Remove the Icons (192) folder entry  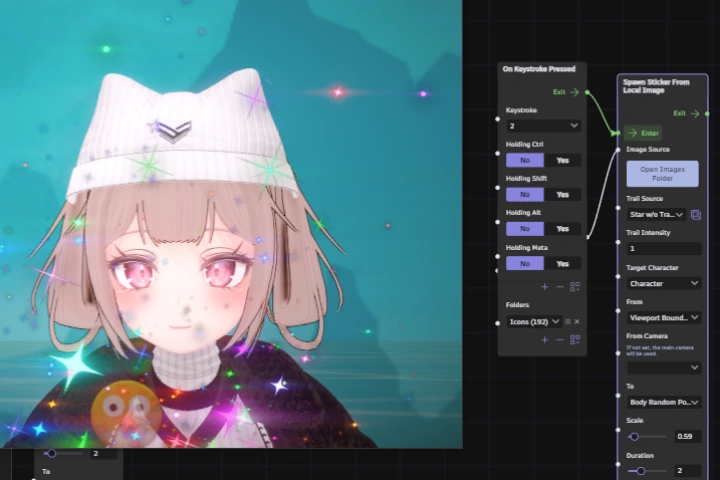pyautogui.click(x=577, y=321)
